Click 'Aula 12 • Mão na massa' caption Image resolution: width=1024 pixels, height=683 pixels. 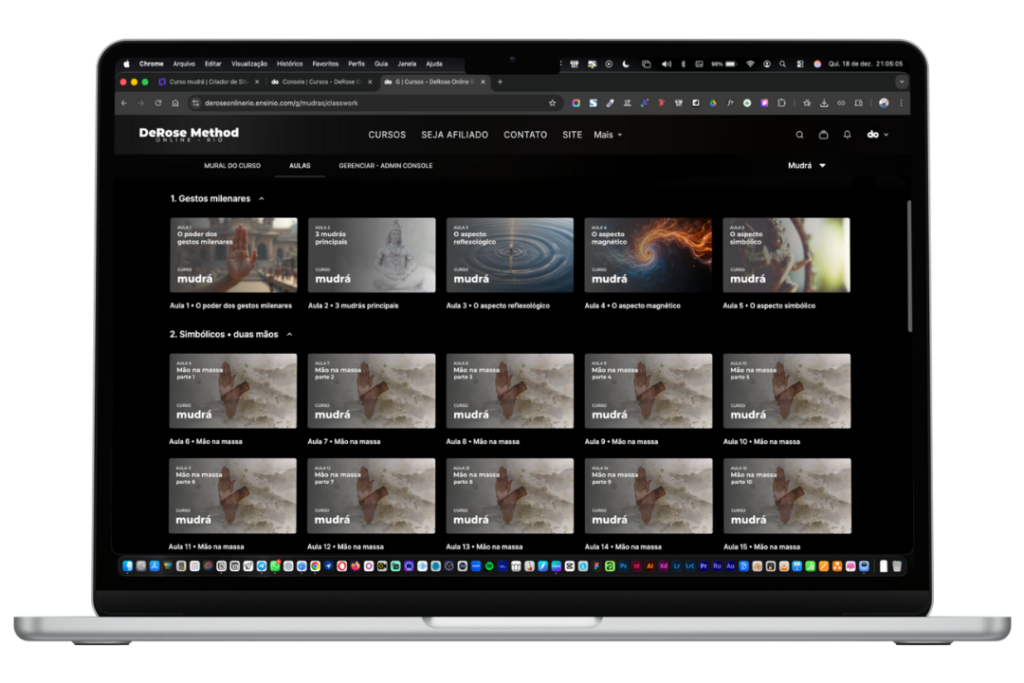tap(345, 547)
